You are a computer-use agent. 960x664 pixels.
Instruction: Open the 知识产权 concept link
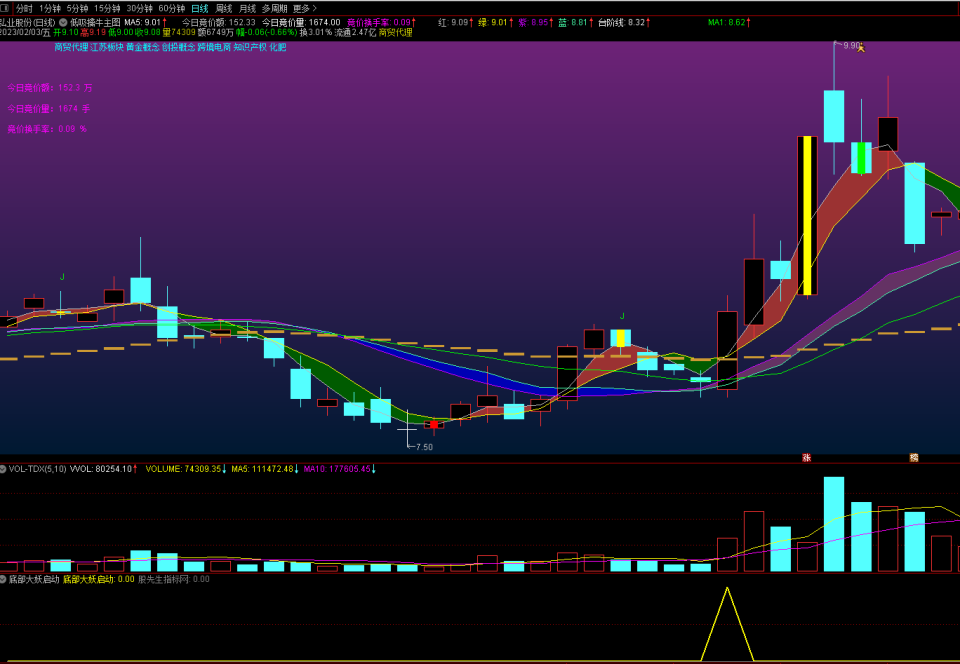pyautogui.click(x=250, y=47)
